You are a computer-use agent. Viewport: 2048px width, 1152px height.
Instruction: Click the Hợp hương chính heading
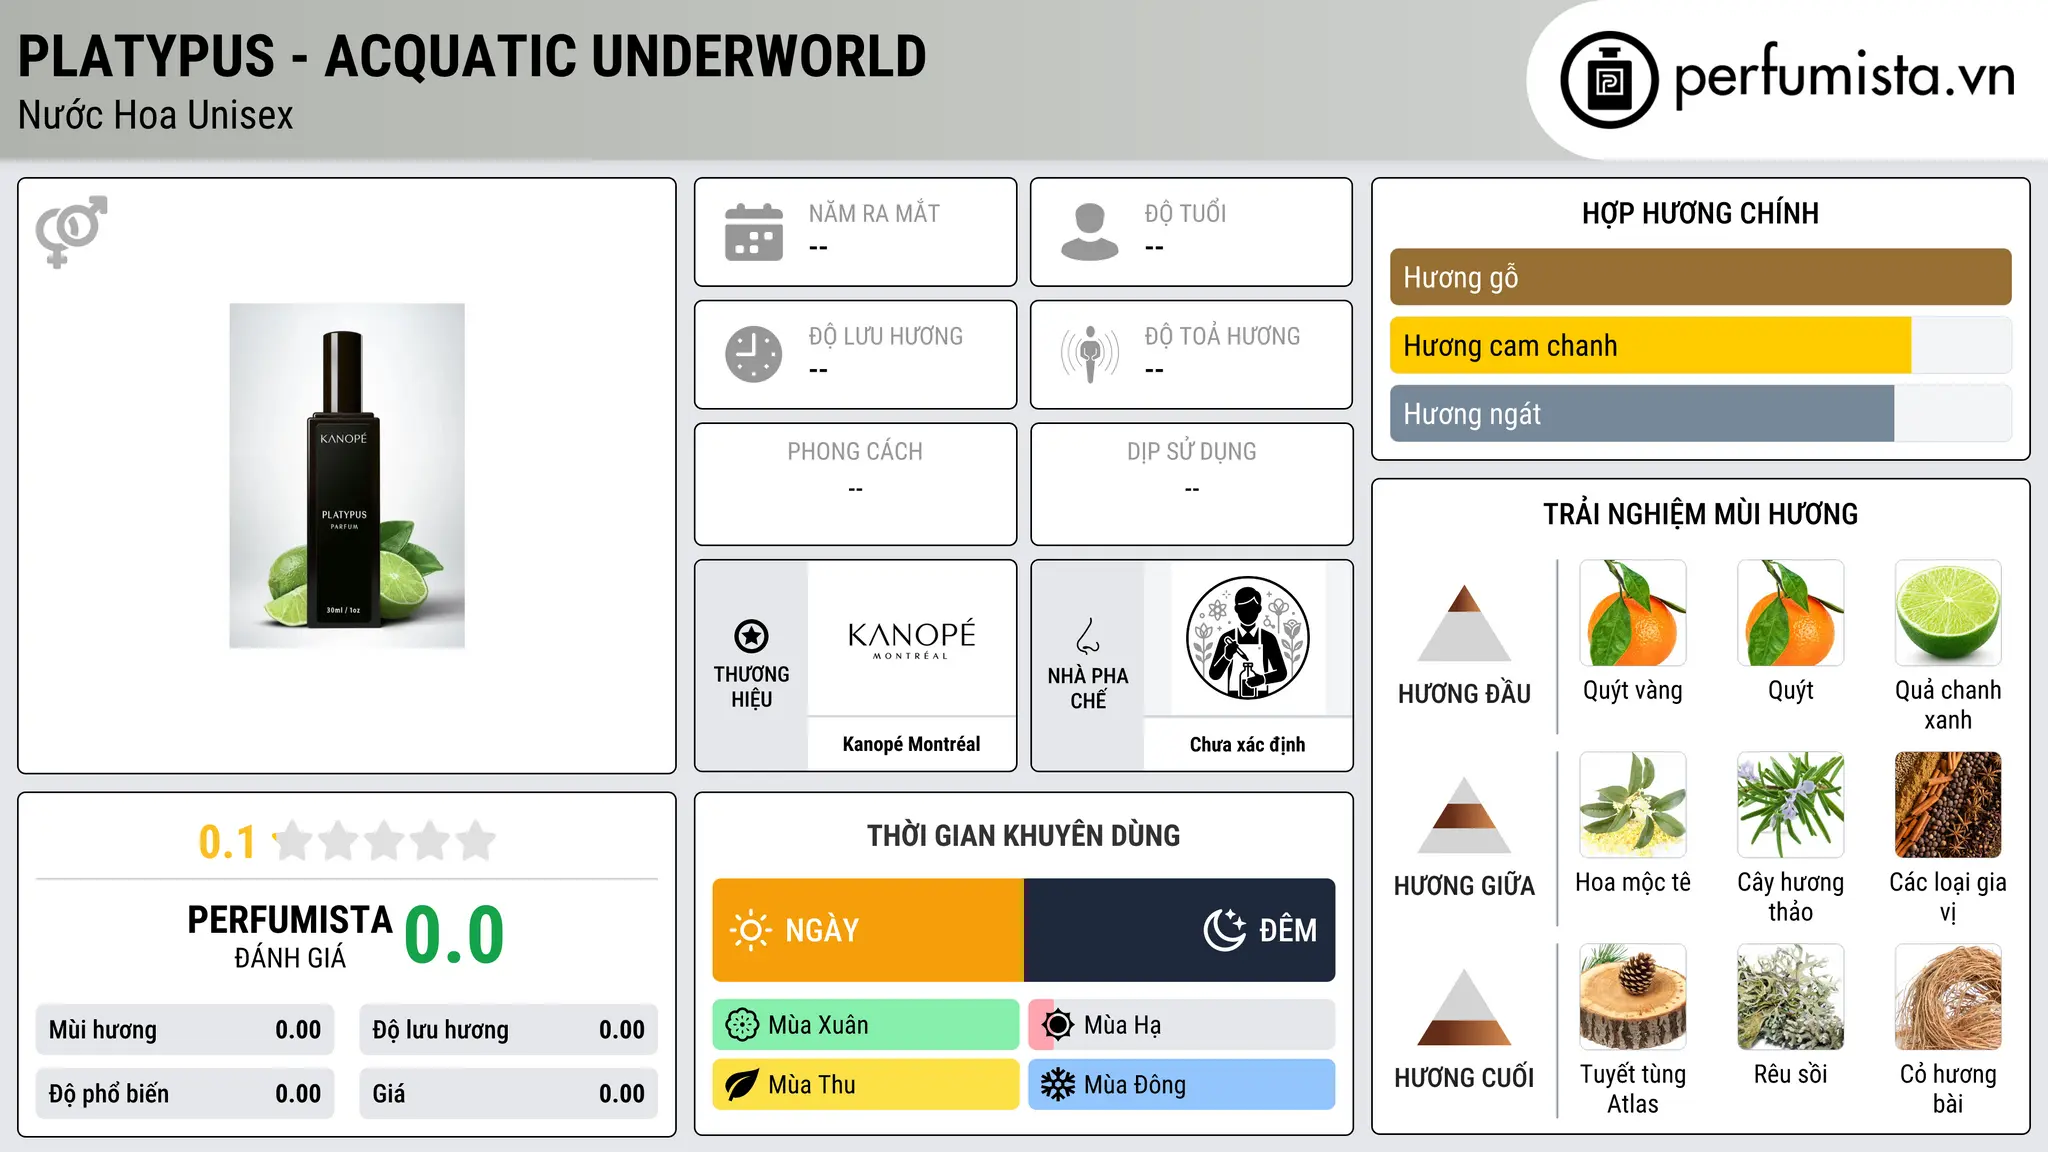[1700, 213]
